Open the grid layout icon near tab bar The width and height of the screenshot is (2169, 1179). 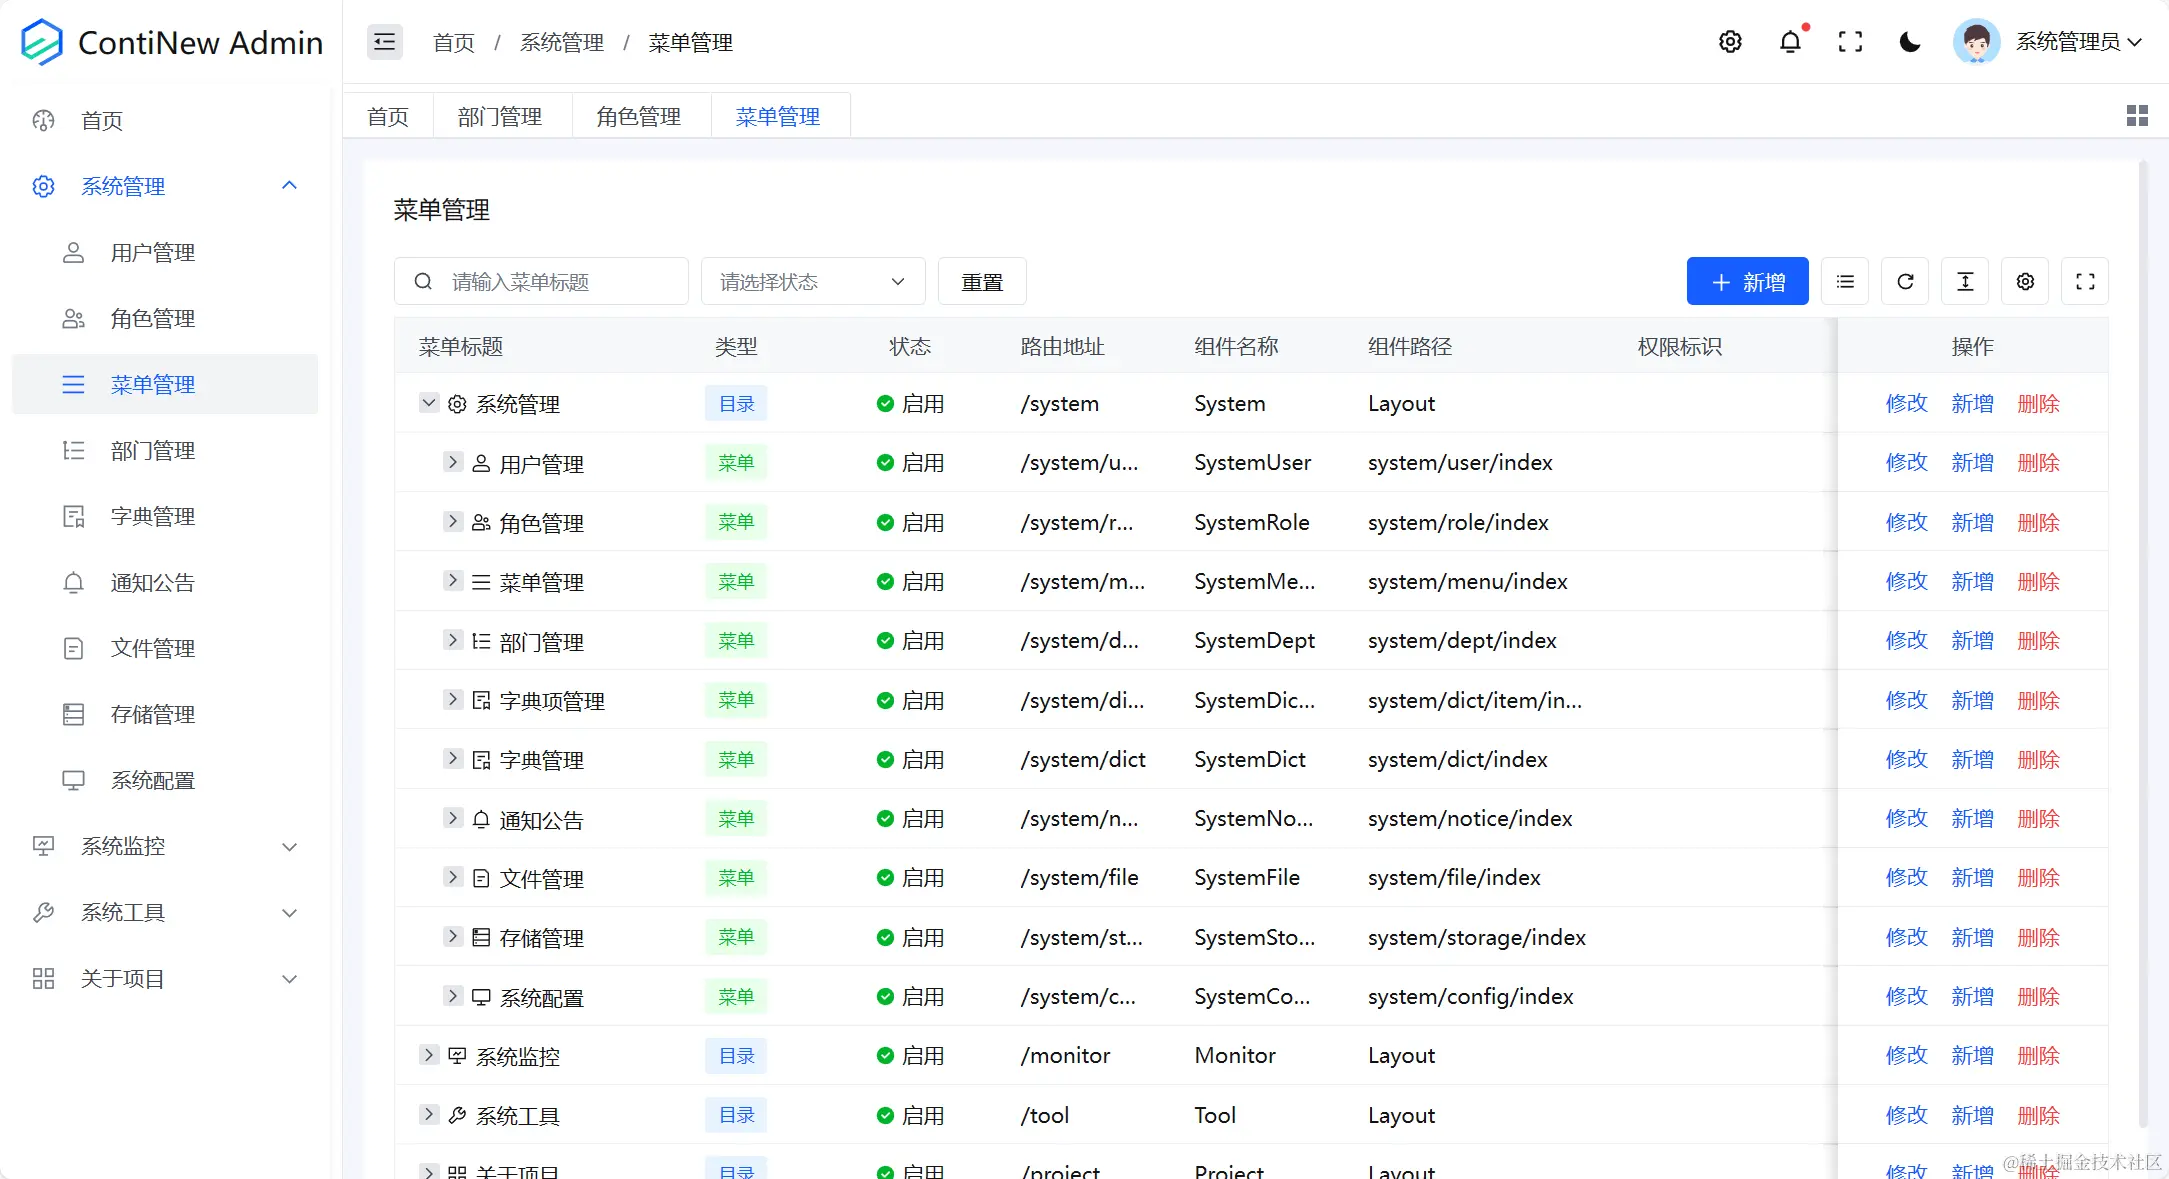click(x=2137, y=115)
